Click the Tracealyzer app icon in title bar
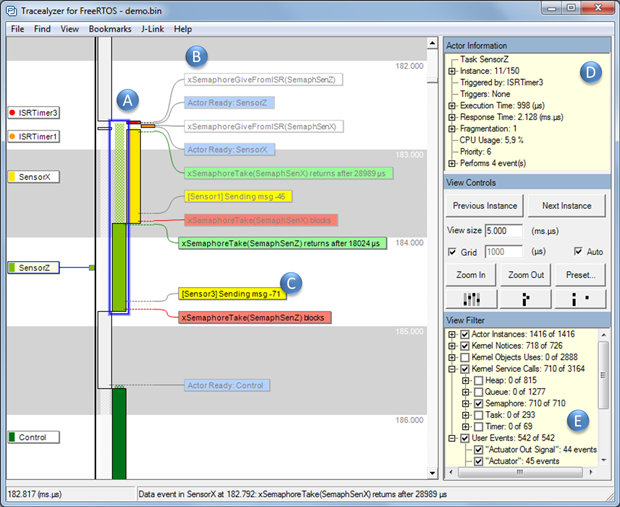Image resolution: width=620 pixels, height=507 pixels. click(x=11, y=11)
